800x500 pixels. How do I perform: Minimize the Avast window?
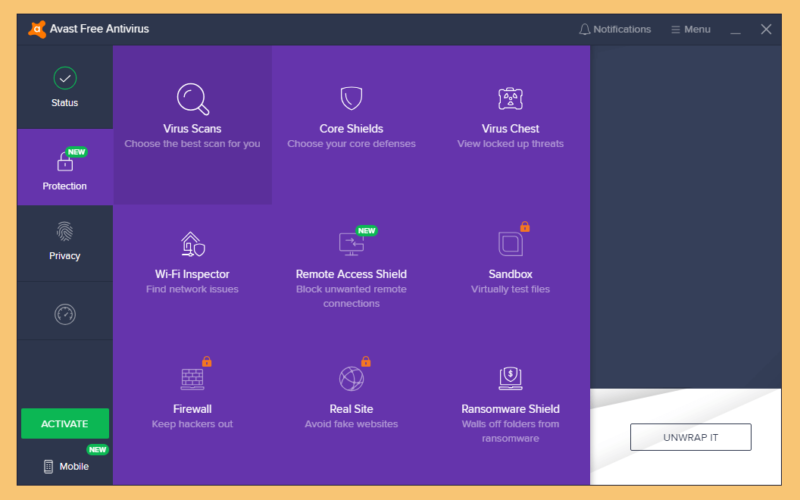click(x=735, y=30)
